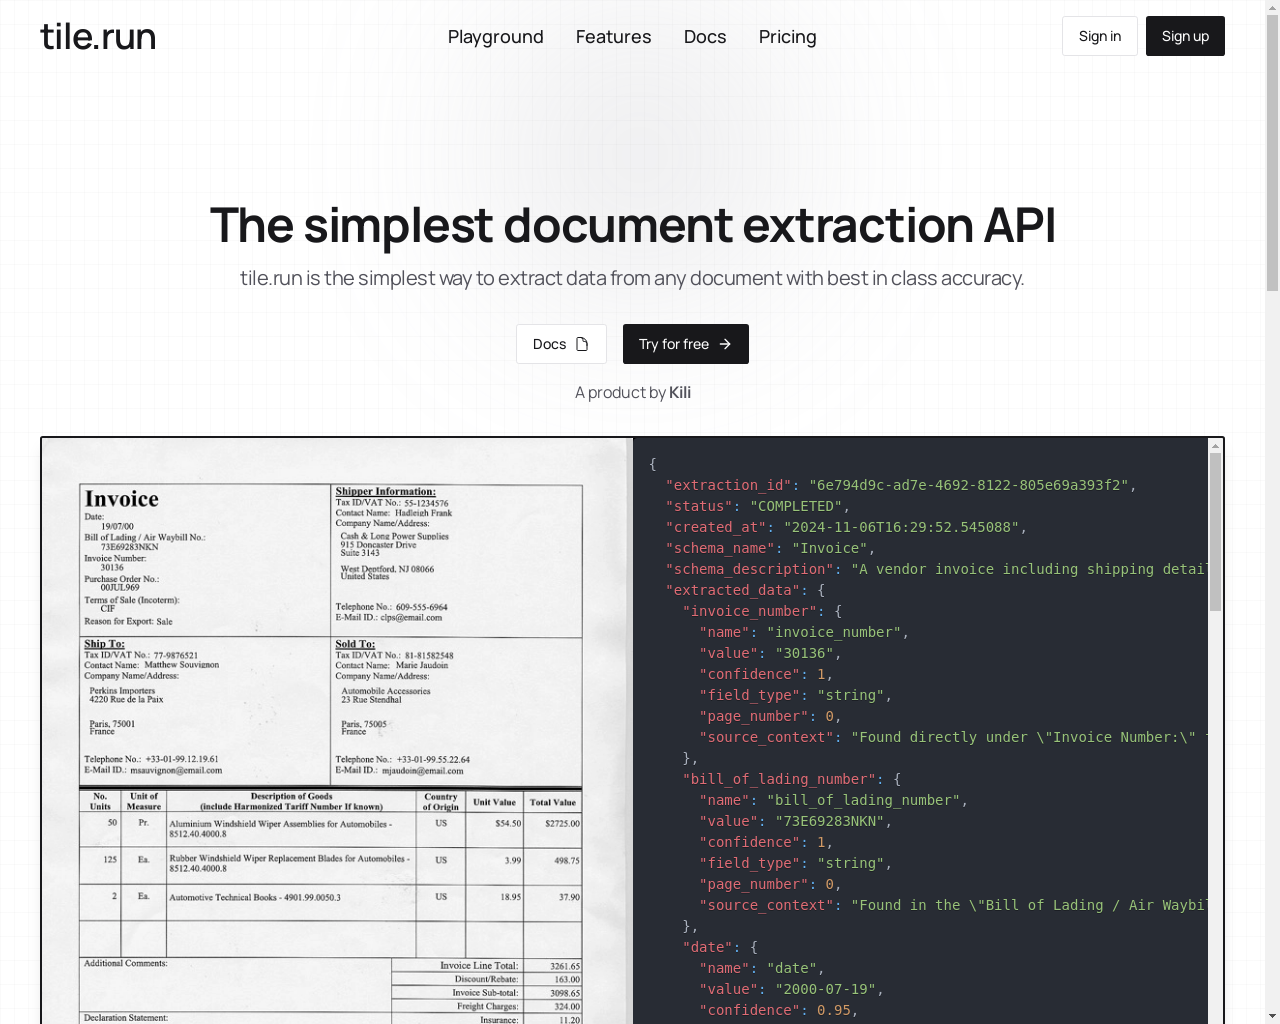Screen dimensions: 1280x1024
Task: Open the tile.run logo home link
Action: click(98, 36)
